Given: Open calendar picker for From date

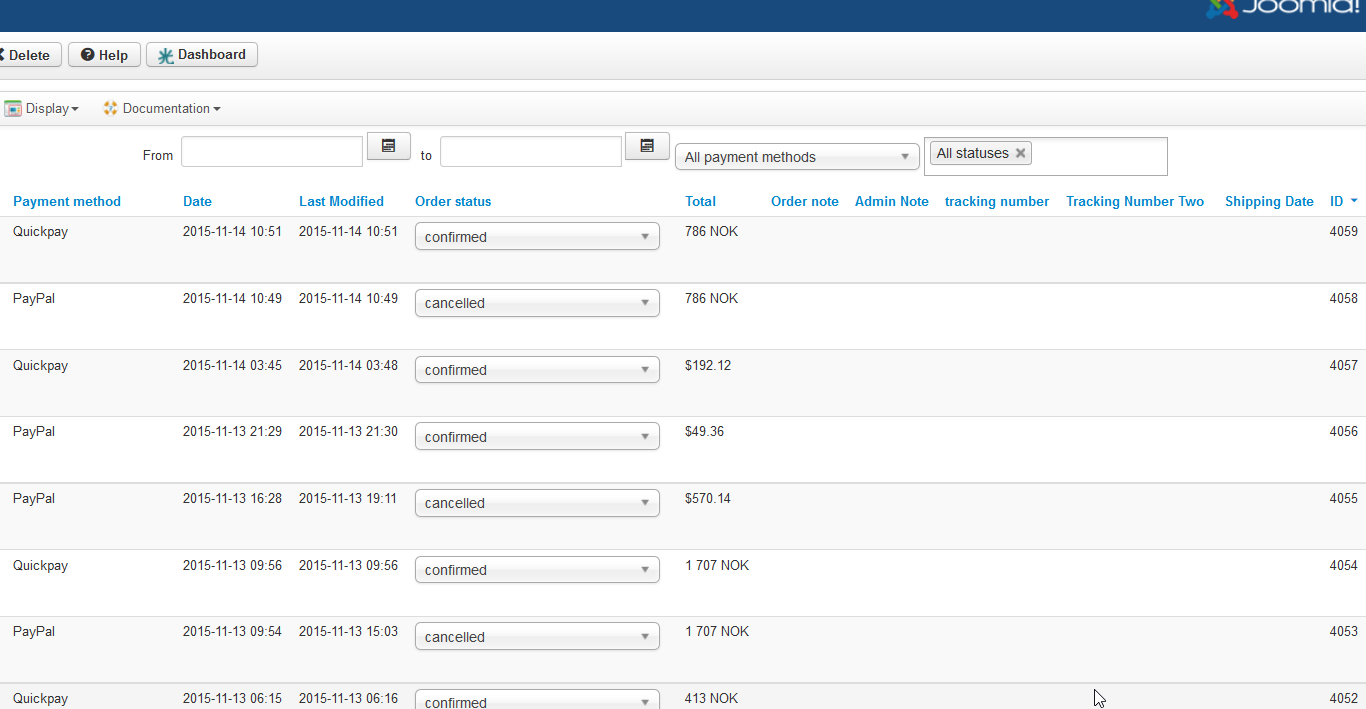Looking at the screenshot, I should coord(389,146).
